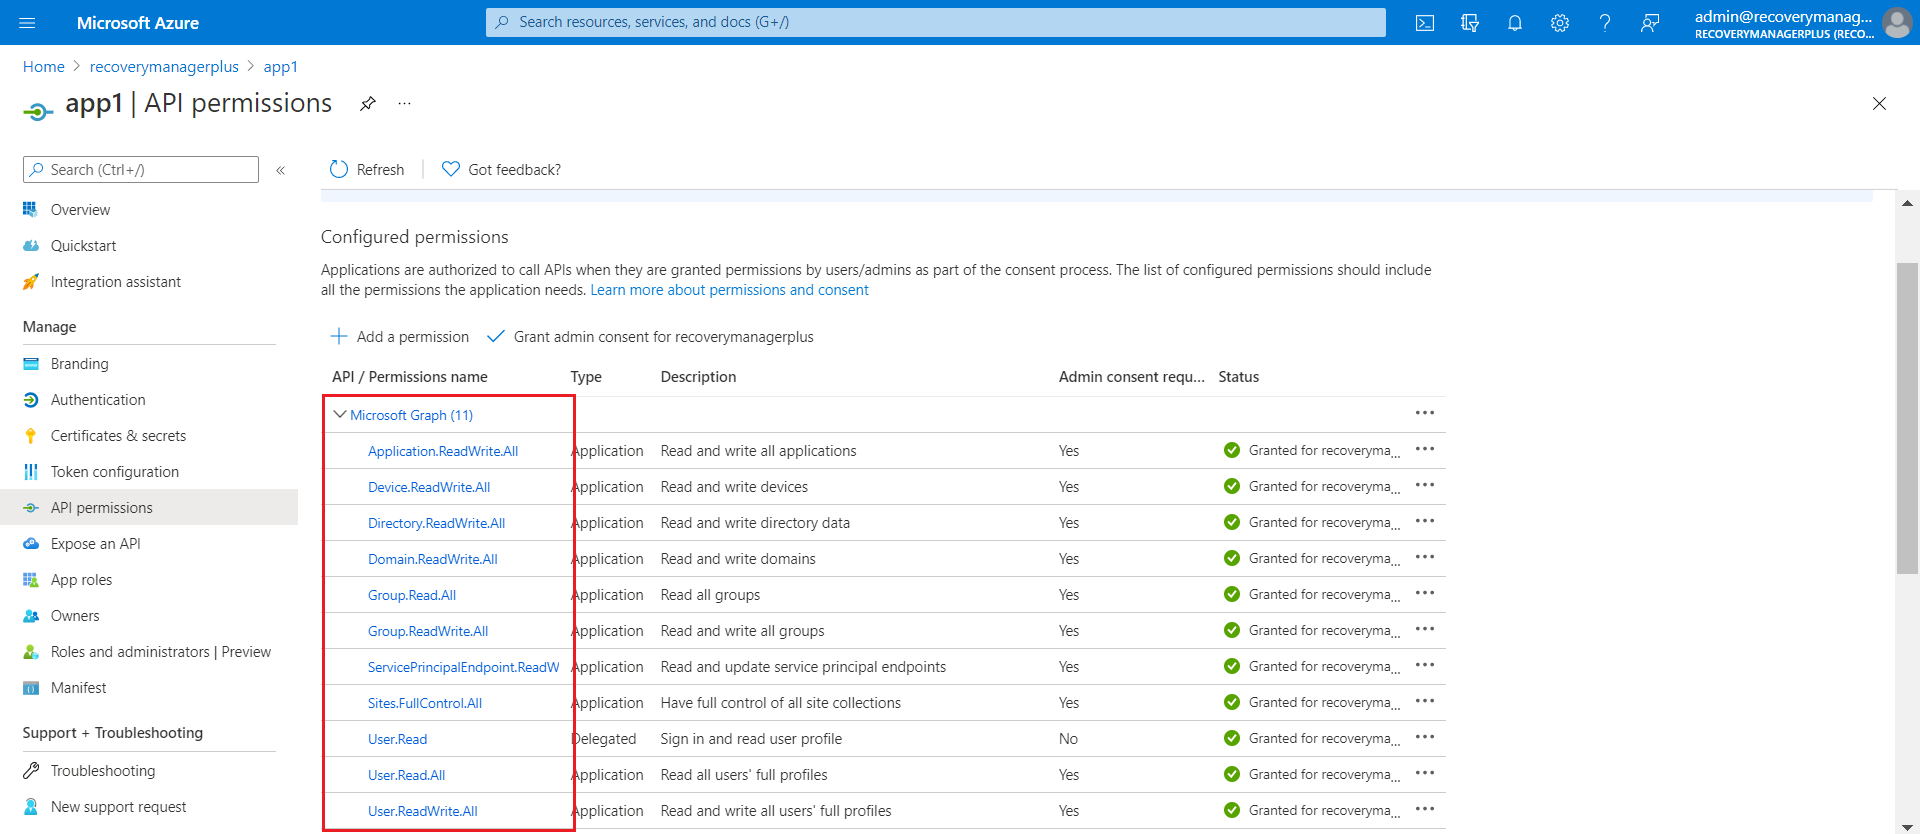
Task: Open Learn more about permissions and consent
Action: pyautogui.click(x=729, y=290)
